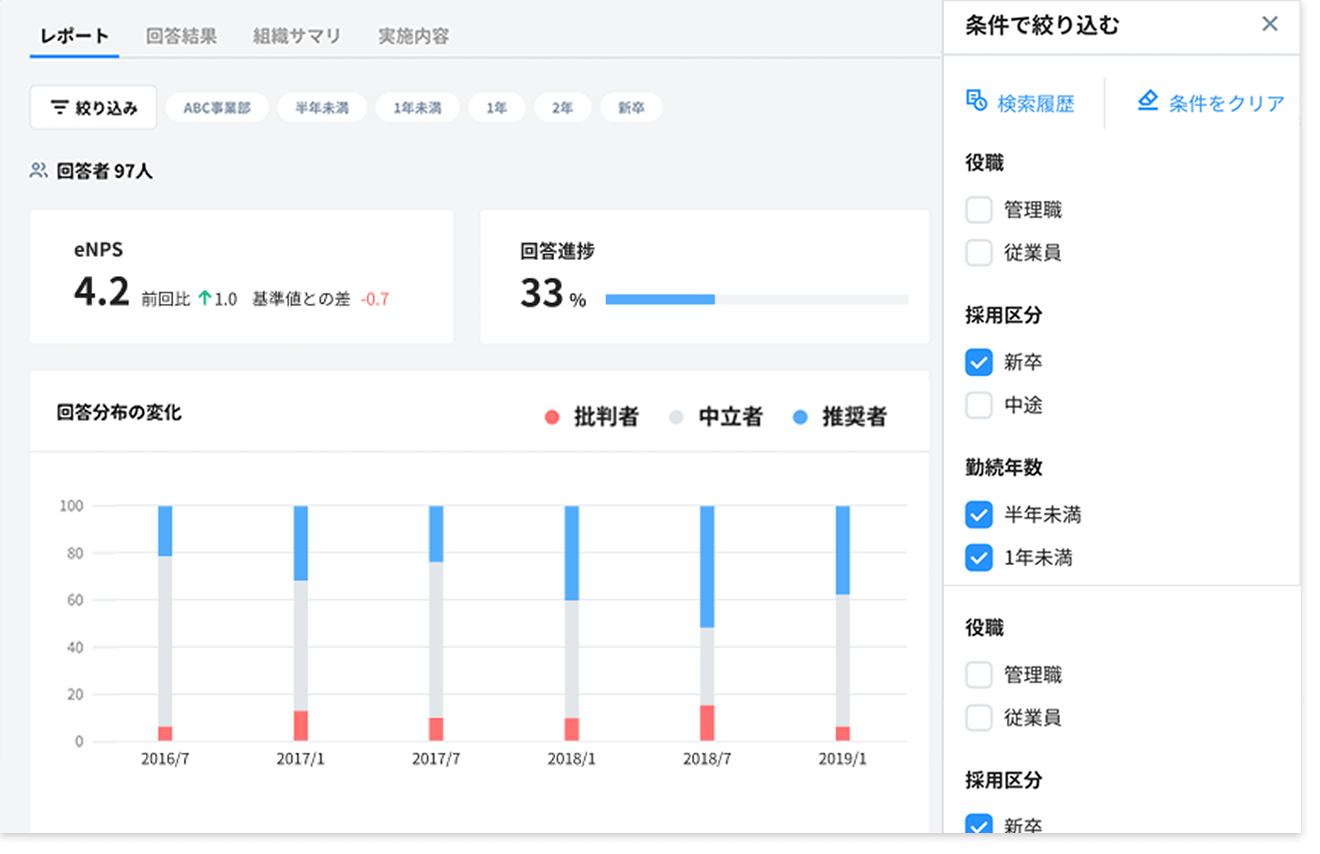Screen dimensions: 1320x854
Task: Check the first 従業員 checkbox
Action: [x=979, y=253]
